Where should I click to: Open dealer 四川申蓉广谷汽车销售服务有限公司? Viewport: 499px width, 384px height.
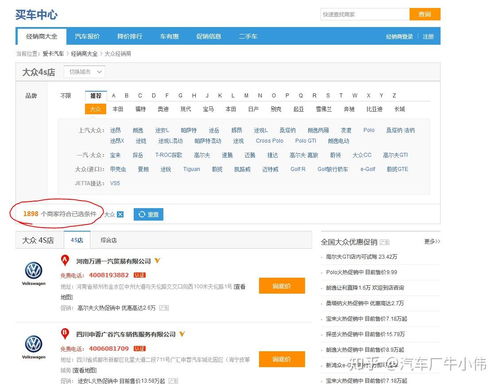tap(126, 334)
